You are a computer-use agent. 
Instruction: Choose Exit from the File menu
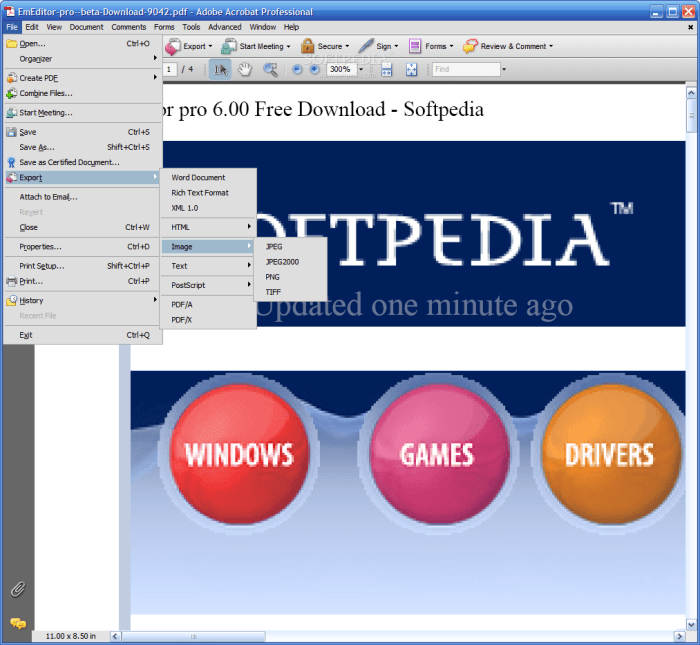83,335
